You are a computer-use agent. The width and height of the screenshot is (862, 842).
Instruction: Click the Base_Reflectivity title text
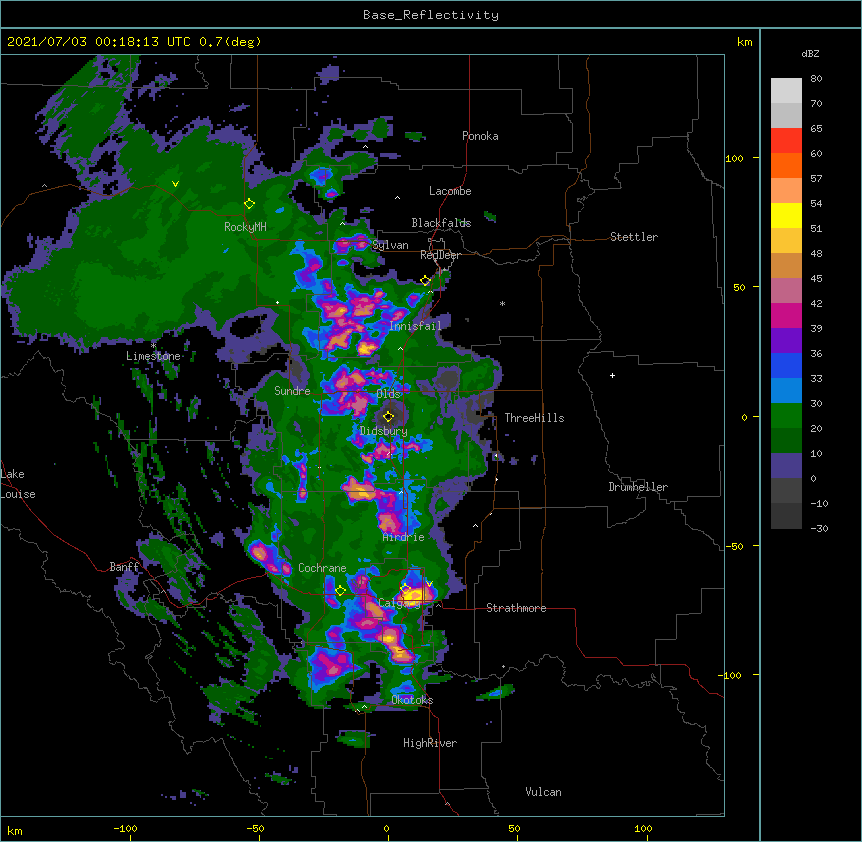point(431,15)
